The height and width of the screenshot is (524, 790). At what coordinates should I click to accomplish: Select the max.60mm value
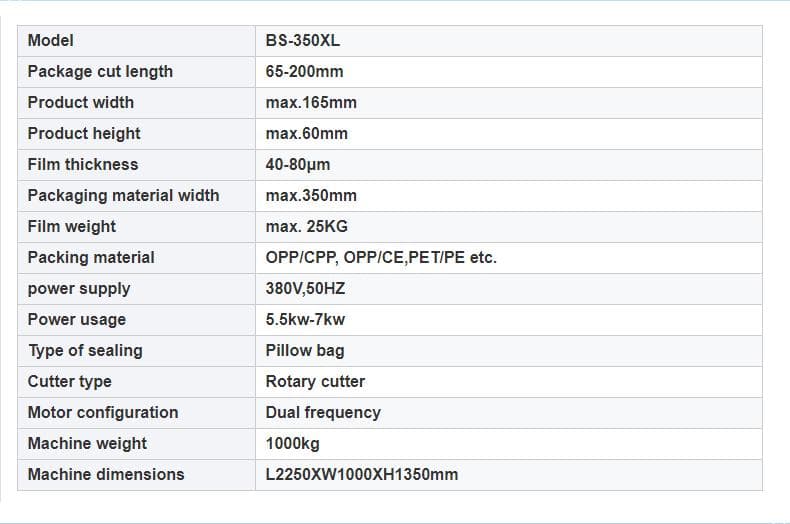pyautogui.click(x=307, y=134)
